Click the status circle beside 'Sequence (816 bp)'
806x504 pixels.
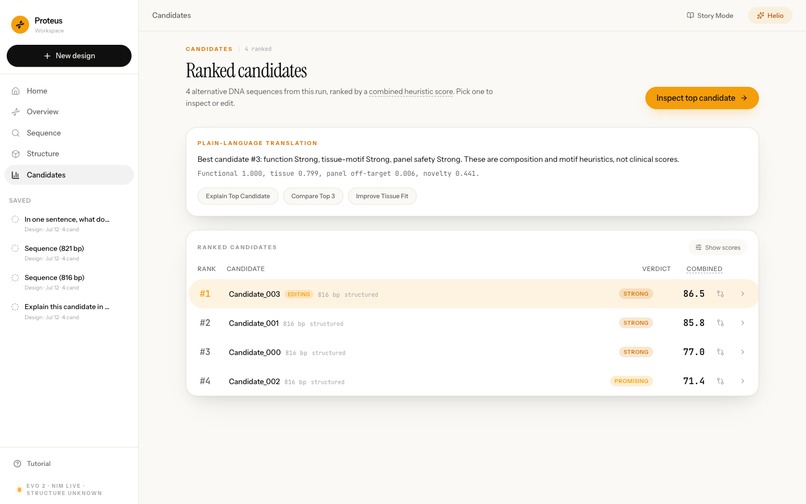click(x=15, y=278)
